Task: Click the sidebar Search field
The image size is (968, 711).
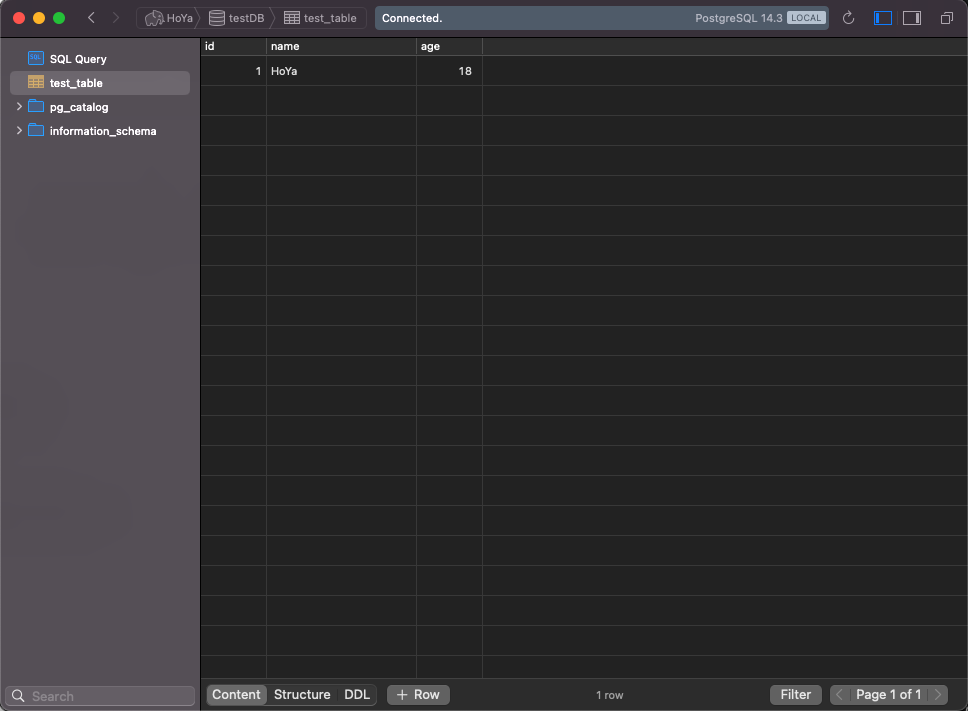Action: pos(100,696)
